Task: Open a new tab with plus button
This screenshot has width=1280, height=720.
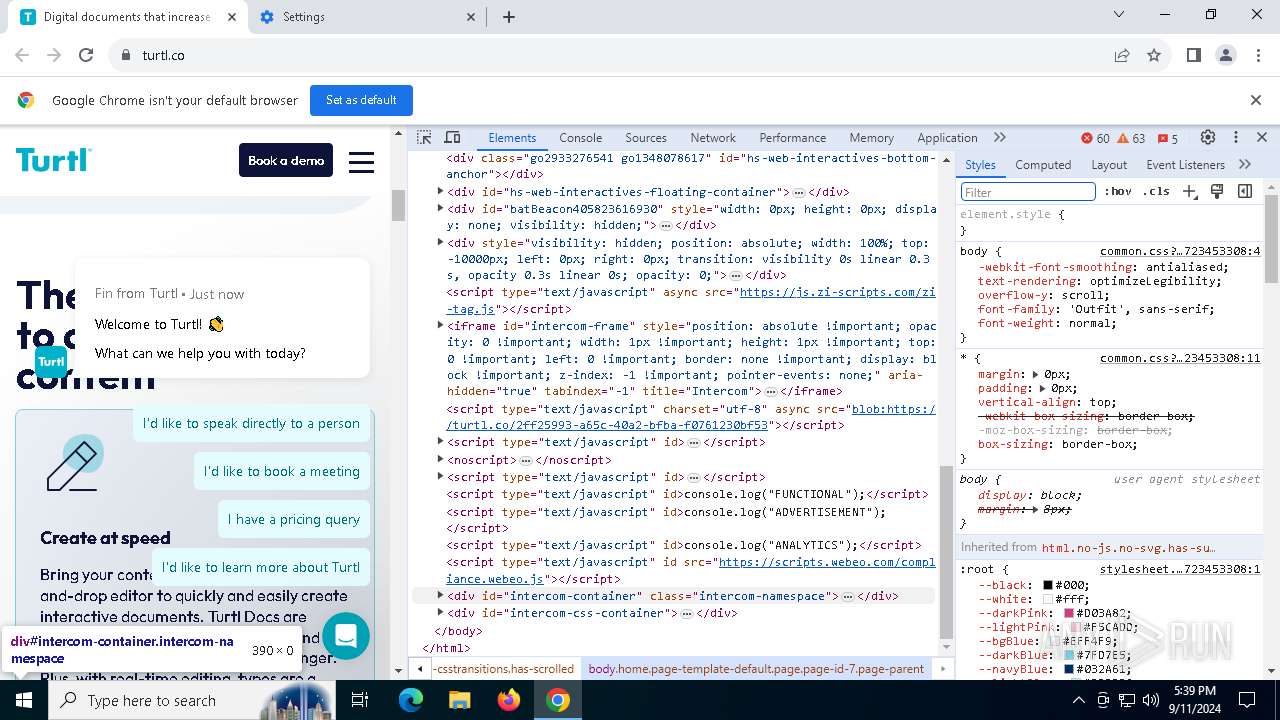Action: [509, 17]
